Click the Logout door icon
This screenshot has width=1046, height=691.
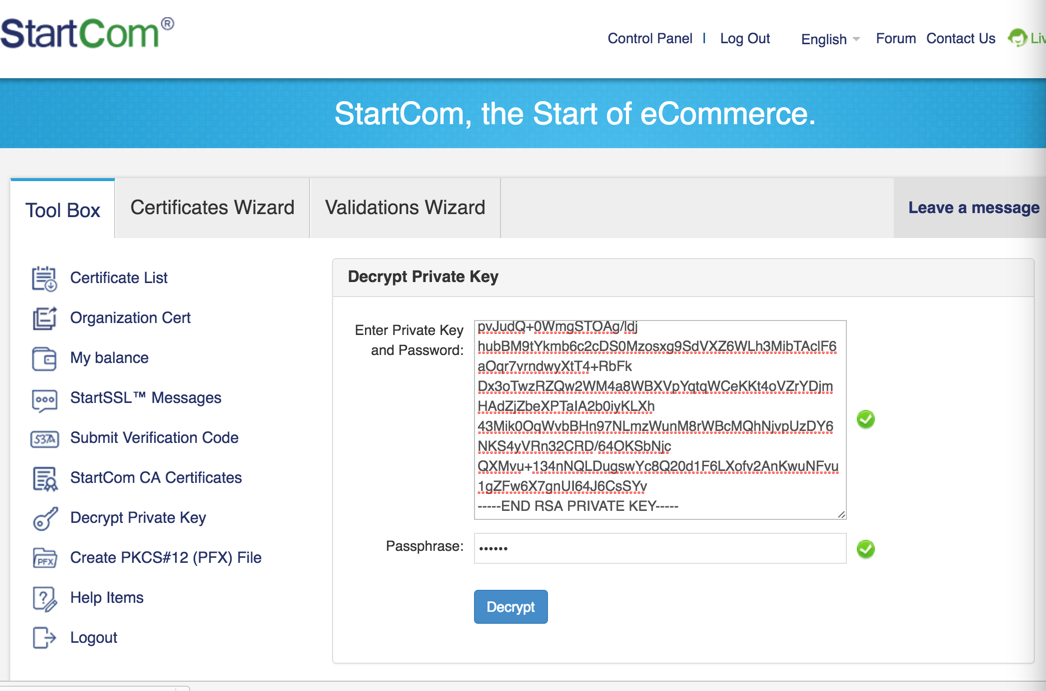click(45, 638)
